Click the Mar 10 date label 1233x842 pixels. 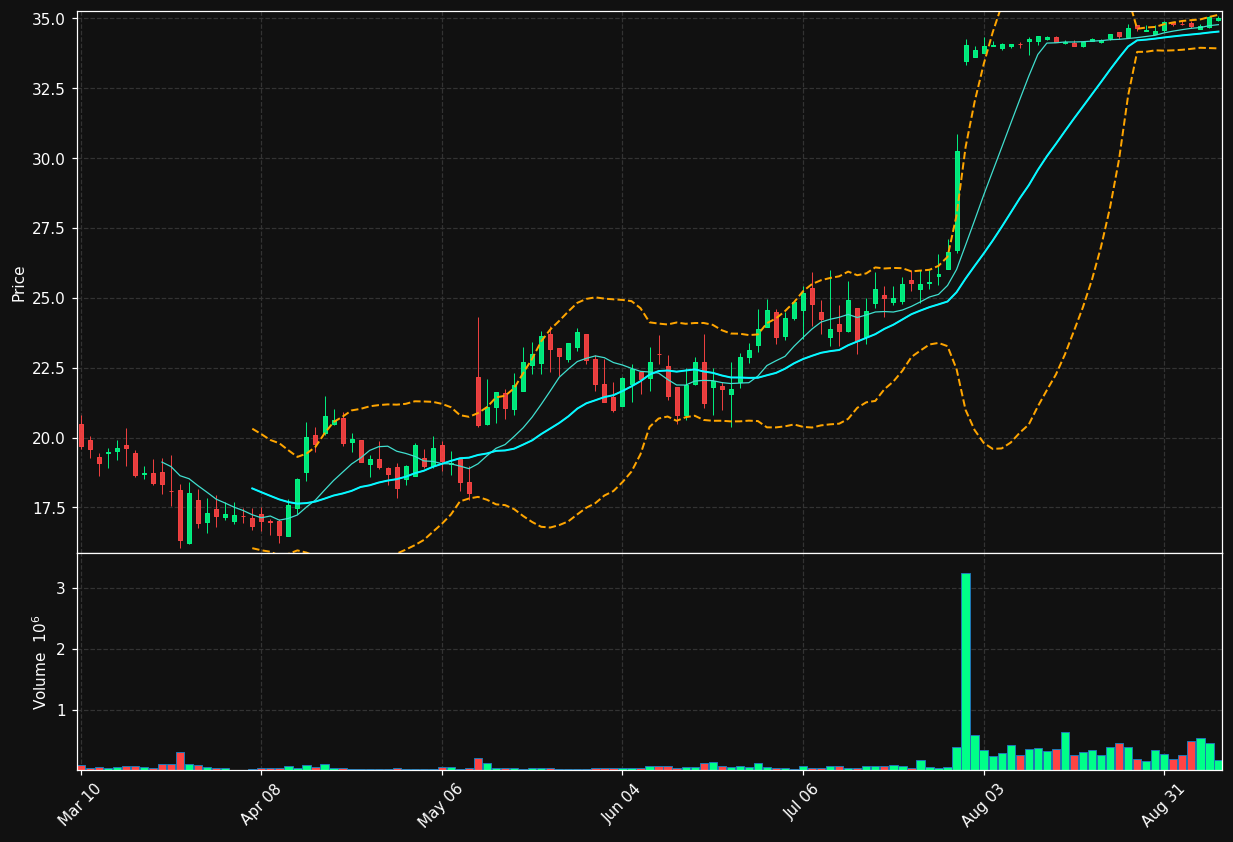[79, 804]
